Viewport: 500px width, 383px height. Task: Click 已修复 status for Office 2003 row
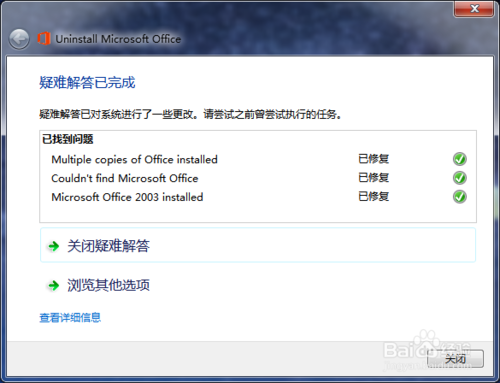(x=373, y=196)
